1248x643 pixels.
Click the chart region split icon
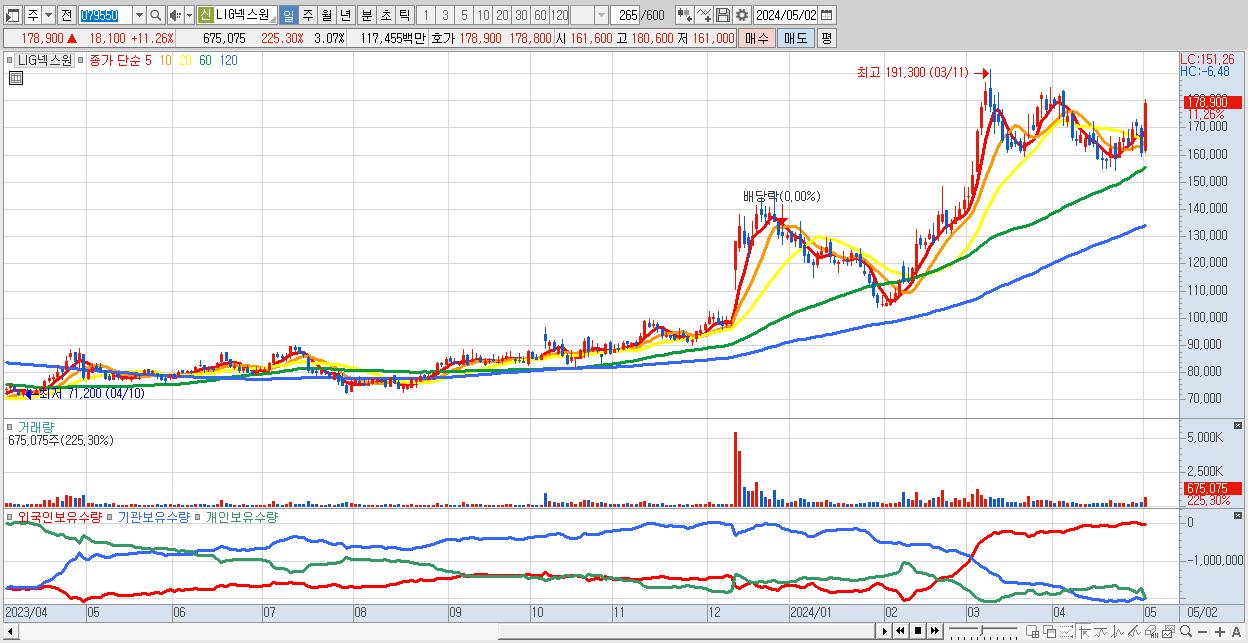(x=1033, y=632)
